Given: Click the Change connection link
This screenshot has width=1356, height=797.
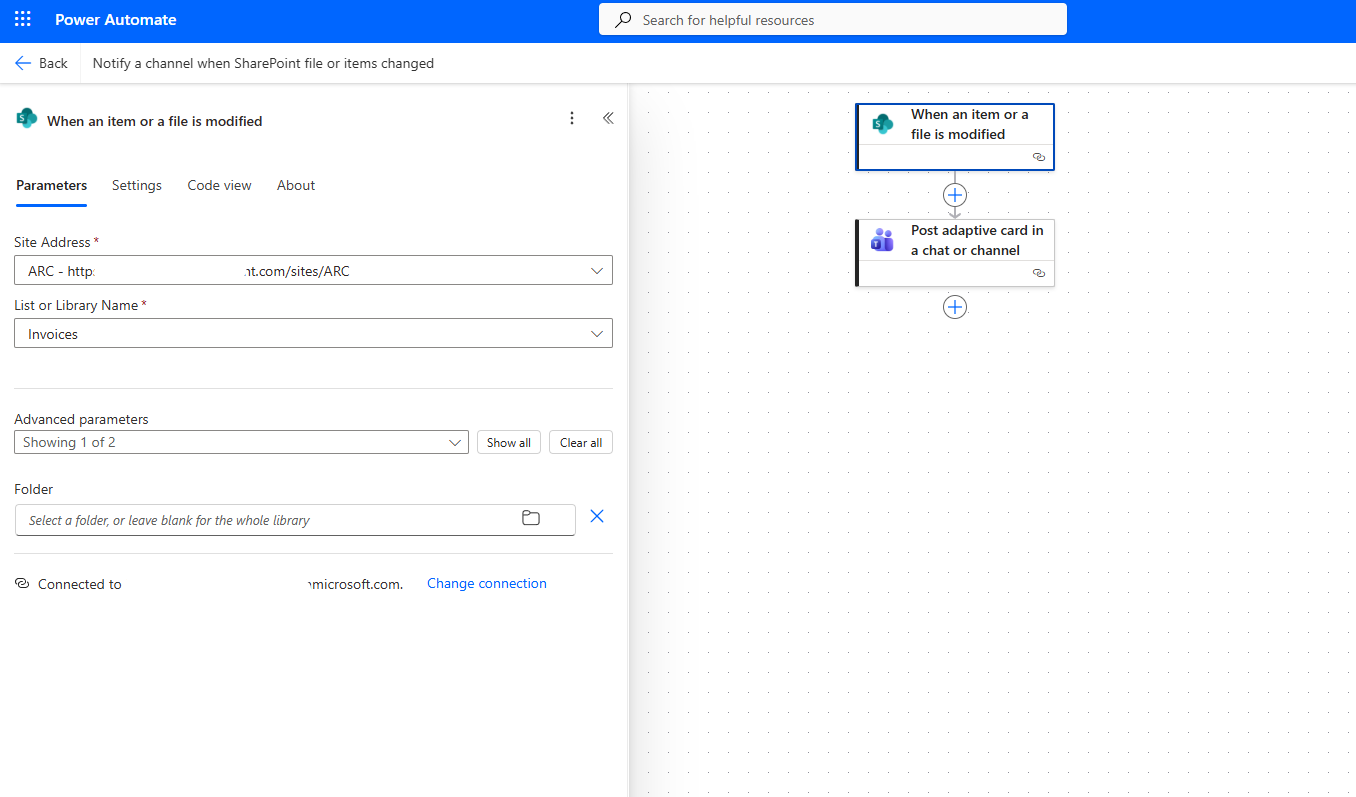Looking at the screenshot, I should click(487, 583).
